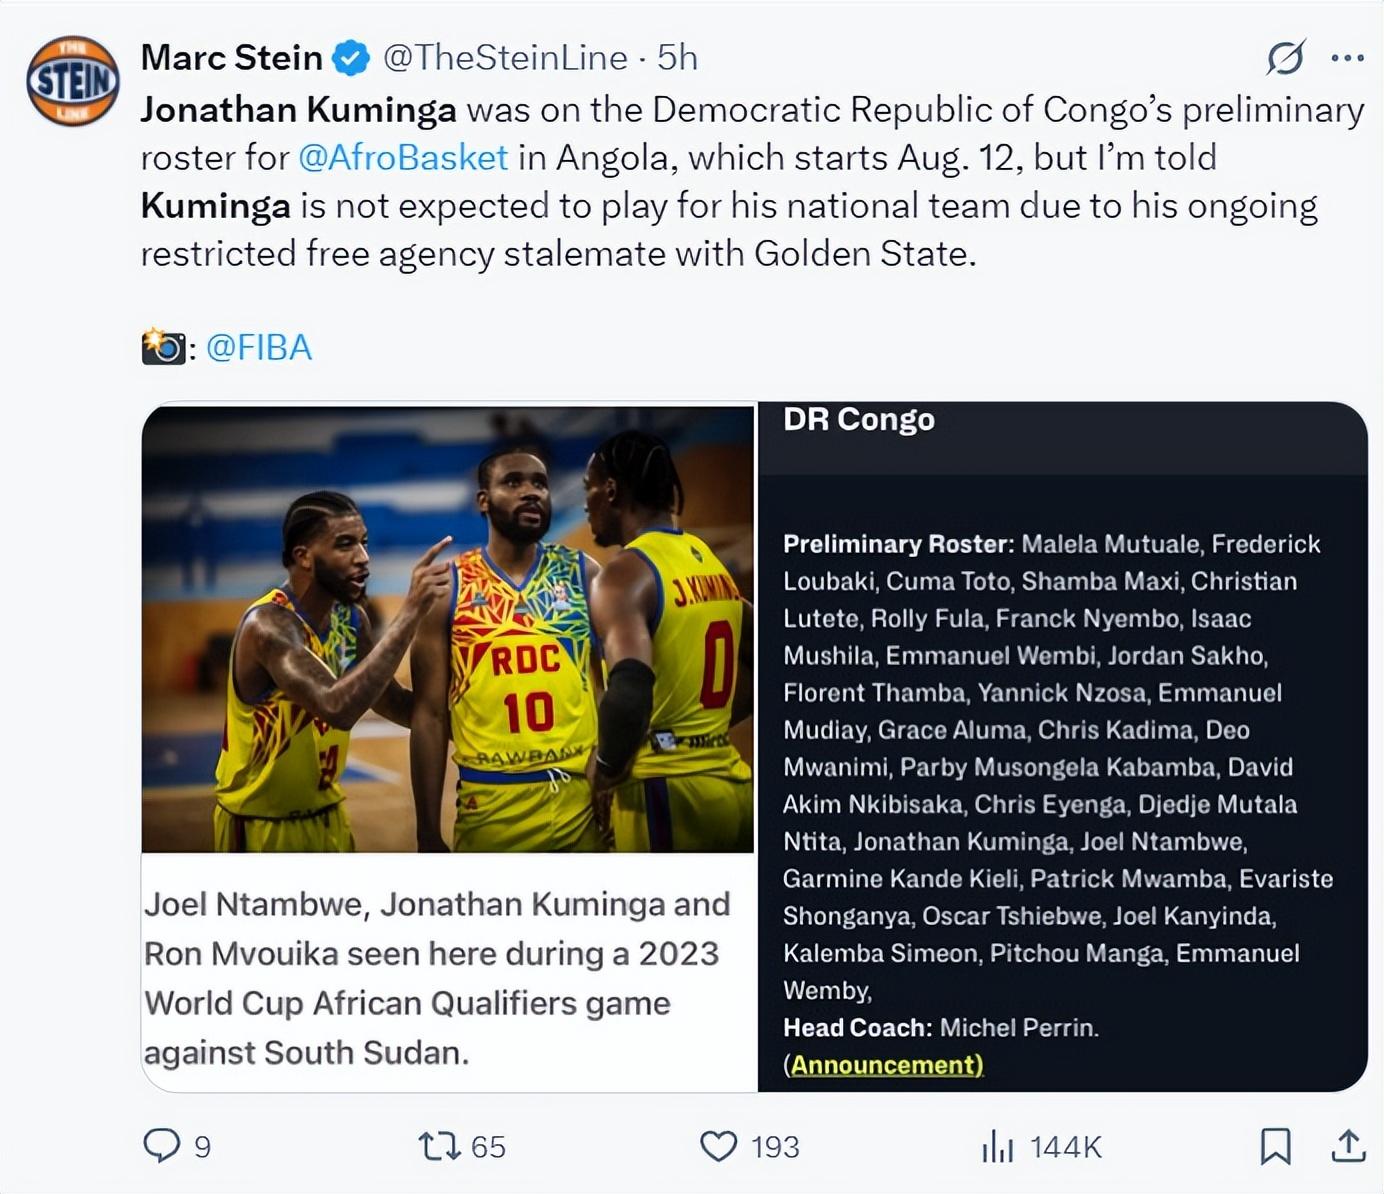Enlarge the RDC players basketball photo
The height and width of the screenshot is (1194, 1384).
pos(448,630)
